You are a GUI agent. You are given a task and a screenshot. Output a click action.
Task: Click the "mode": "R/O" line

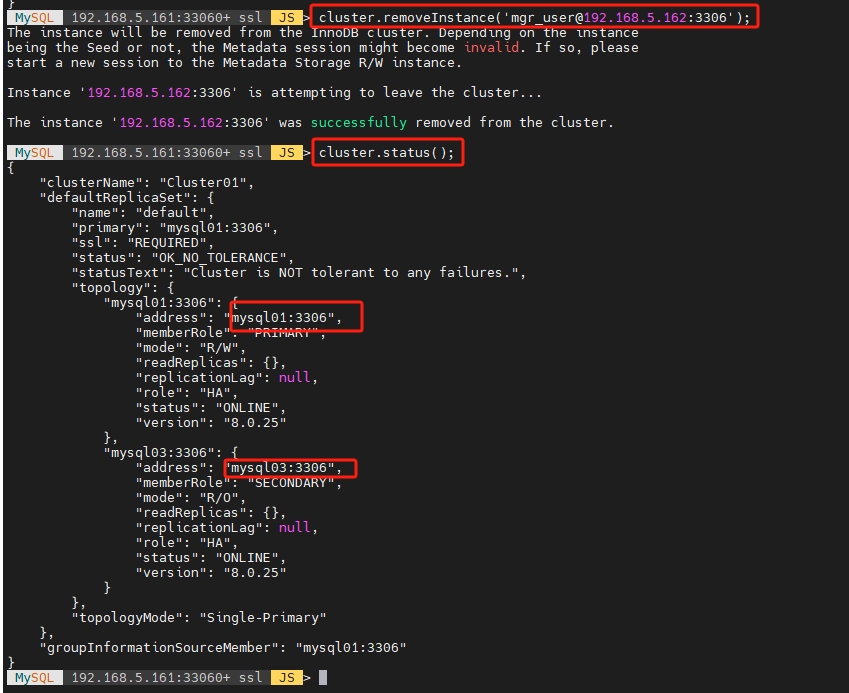[191, 497]
